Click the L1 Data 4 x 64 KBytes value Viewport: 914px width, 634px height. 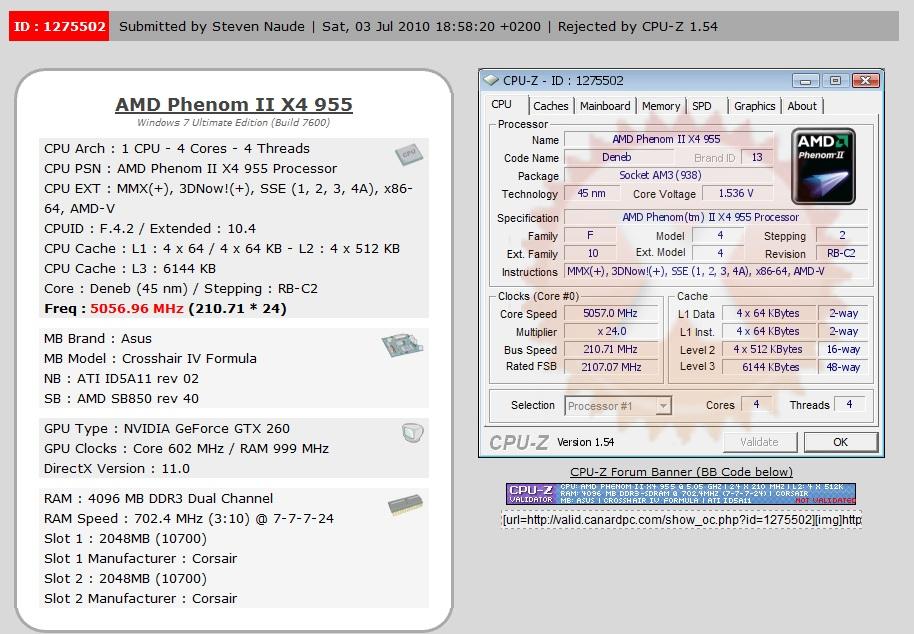click(x=768, y=314)
